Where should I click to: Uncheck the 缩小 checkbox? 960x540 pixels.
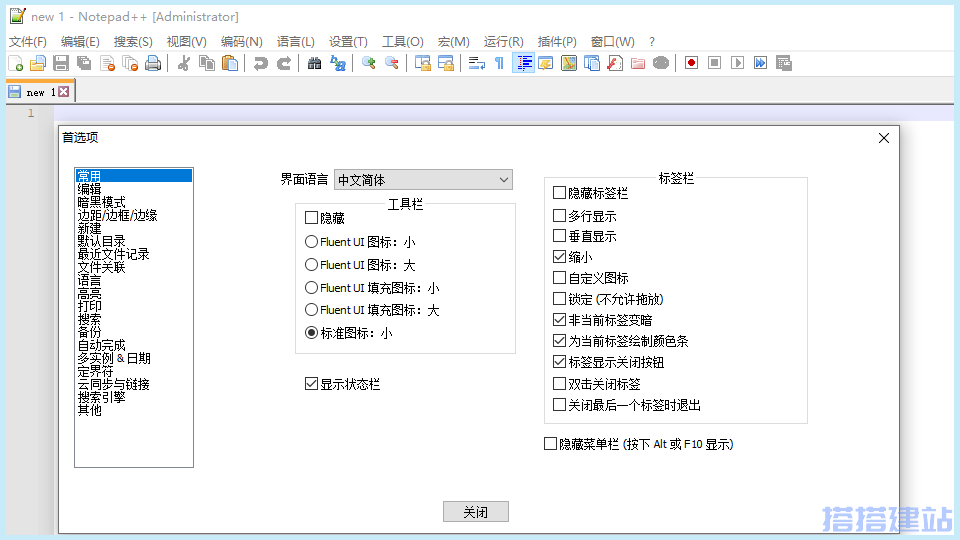pyautogui.click(x=559, y=257)
